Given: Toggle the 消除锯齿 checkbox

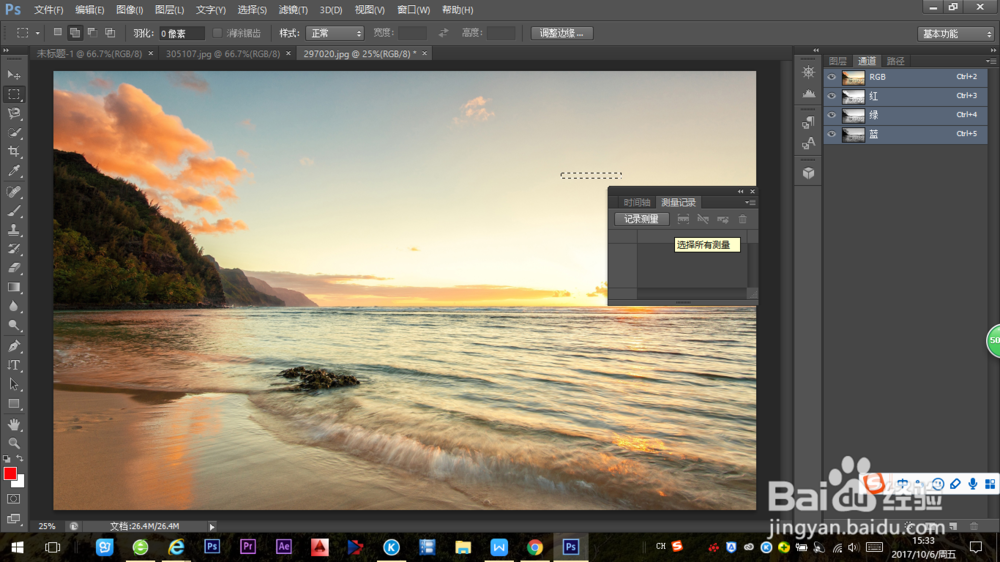Looking at the screenshot, I should click(x=217, y=33).
